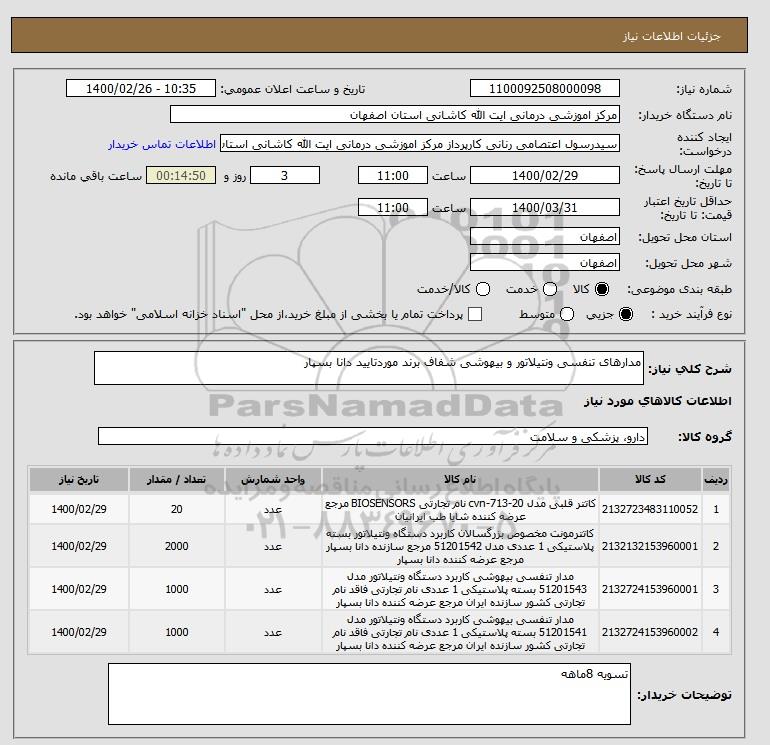Screen dimensions: 770x745
Task: Click the breathing circuit model 51201541 item name
Action: pyautogui.click(x=460, y=633)
